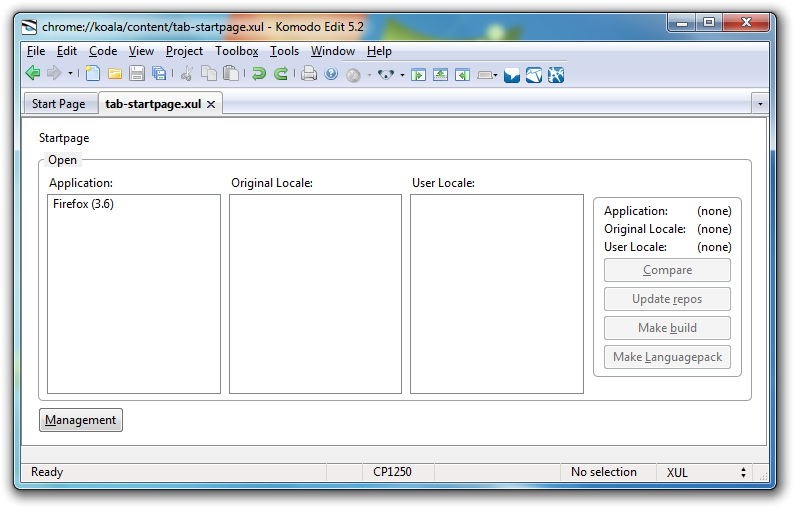Minimize the Komodo Edit window

pos(682,23)
